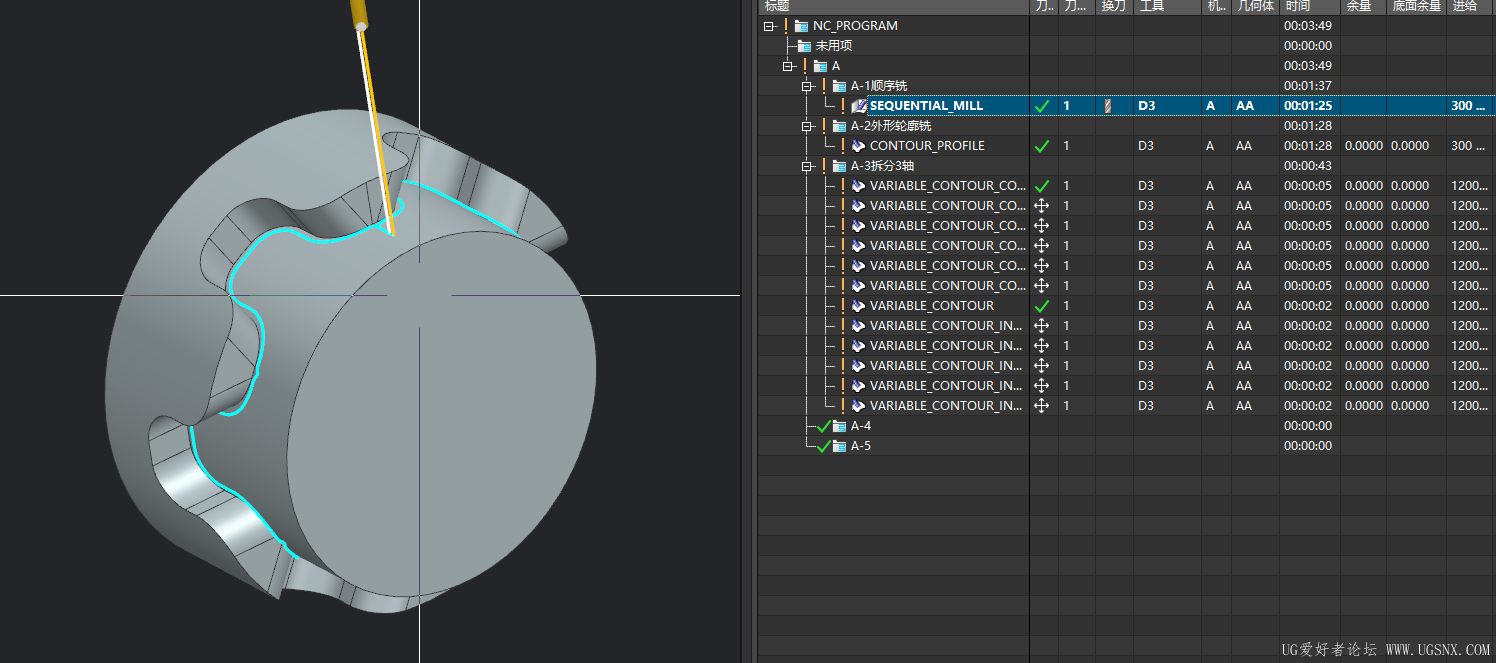Click the A-3拆分3轴 folder icon

pos(840,166)
